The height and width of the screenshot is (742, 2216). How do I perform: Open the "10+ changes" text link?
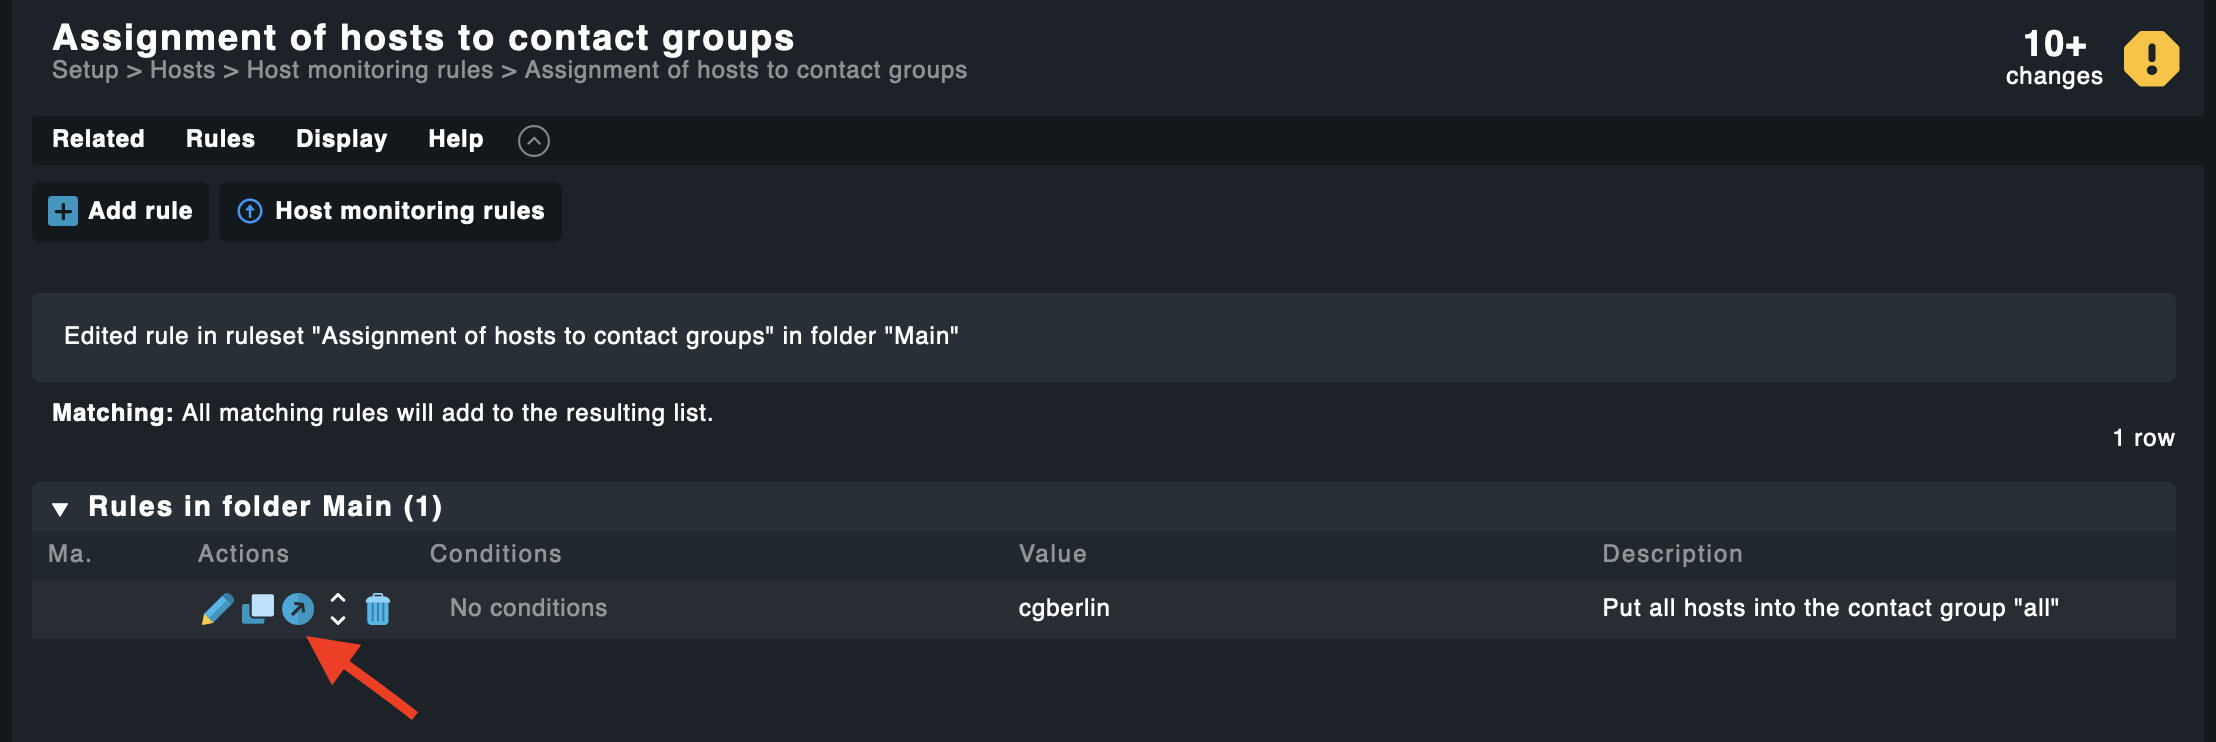(2054, 58)
